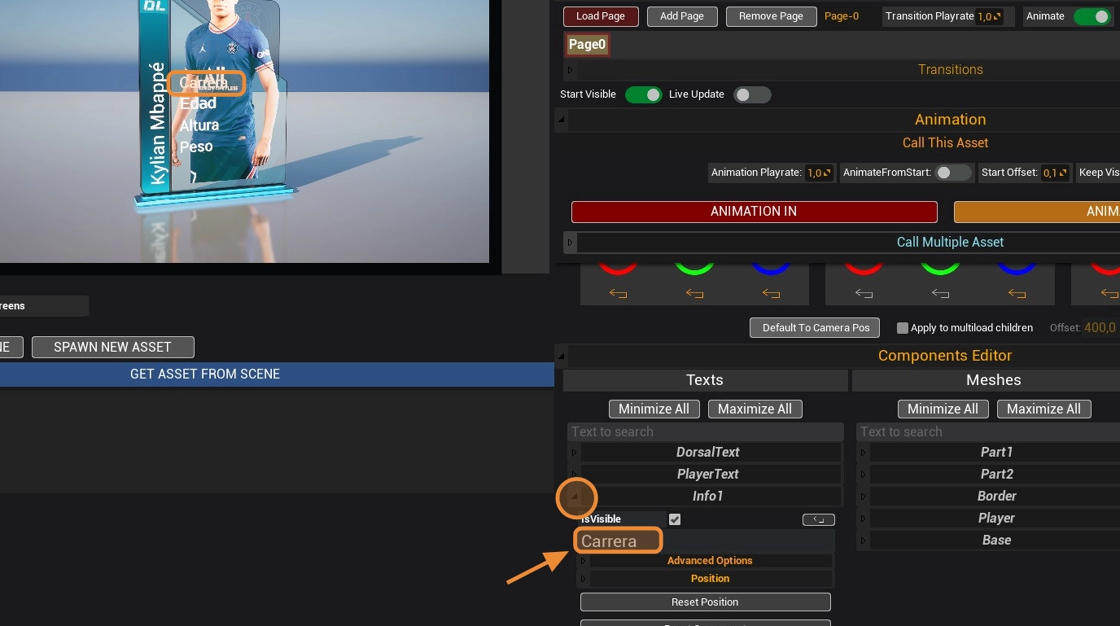Image resolution: width=1120 pixels, height=626 pixels.
Task: Click the Start Offset spinner arrow
Action: point(1063,173)
